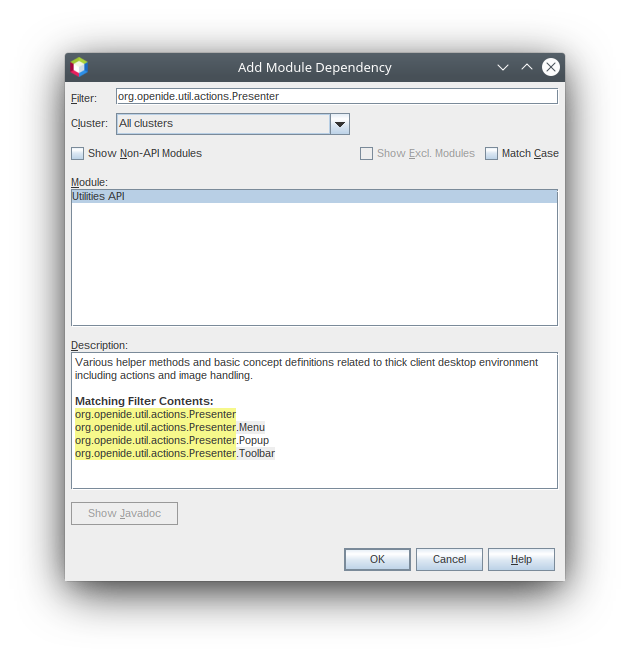Close the dialog with the X icon
The width and height of the screenshot is (630, 658).
tap(551, 67)
